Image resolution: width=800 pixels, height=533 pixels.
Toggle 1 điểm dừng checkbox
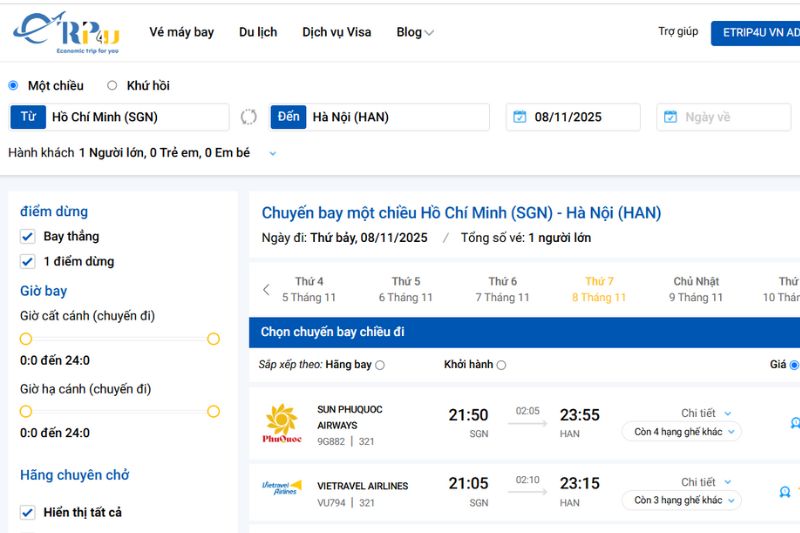pos(28,261)
